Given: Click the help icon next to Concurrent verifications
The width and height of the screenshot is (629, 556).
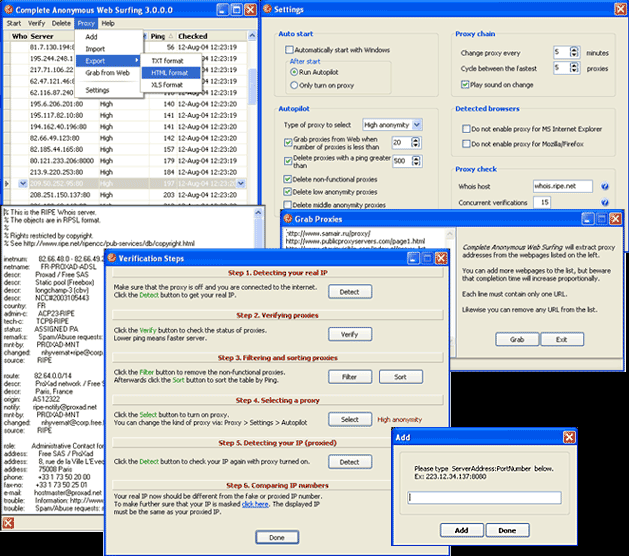Looking at the screenshot, I should coord(605,203).
